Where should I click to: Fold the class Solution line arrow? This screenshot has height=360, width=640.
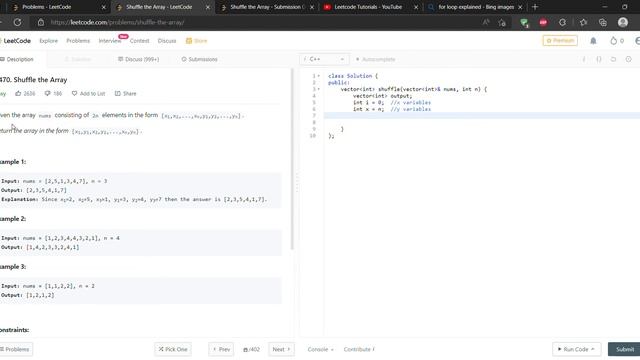click(319, 76)
